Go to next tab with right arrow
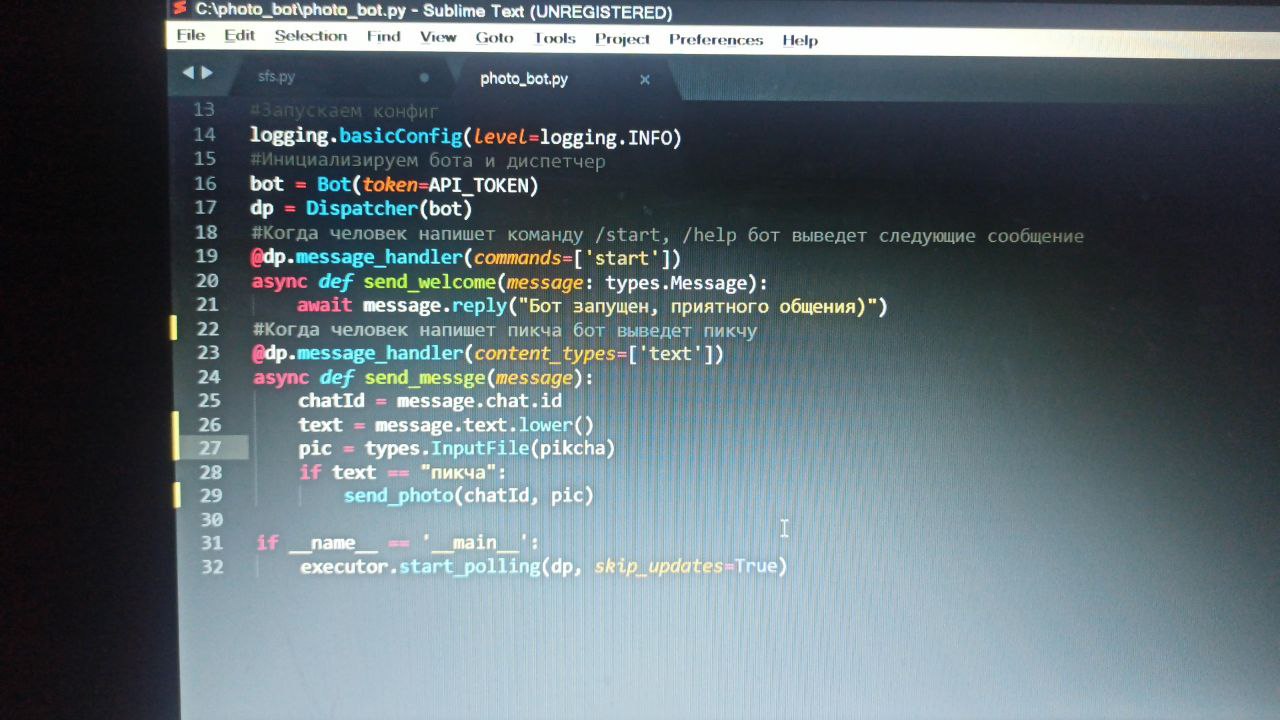The width and height of the screenshot is (1280, 720). pyautogui.click(x=207, y=73)
